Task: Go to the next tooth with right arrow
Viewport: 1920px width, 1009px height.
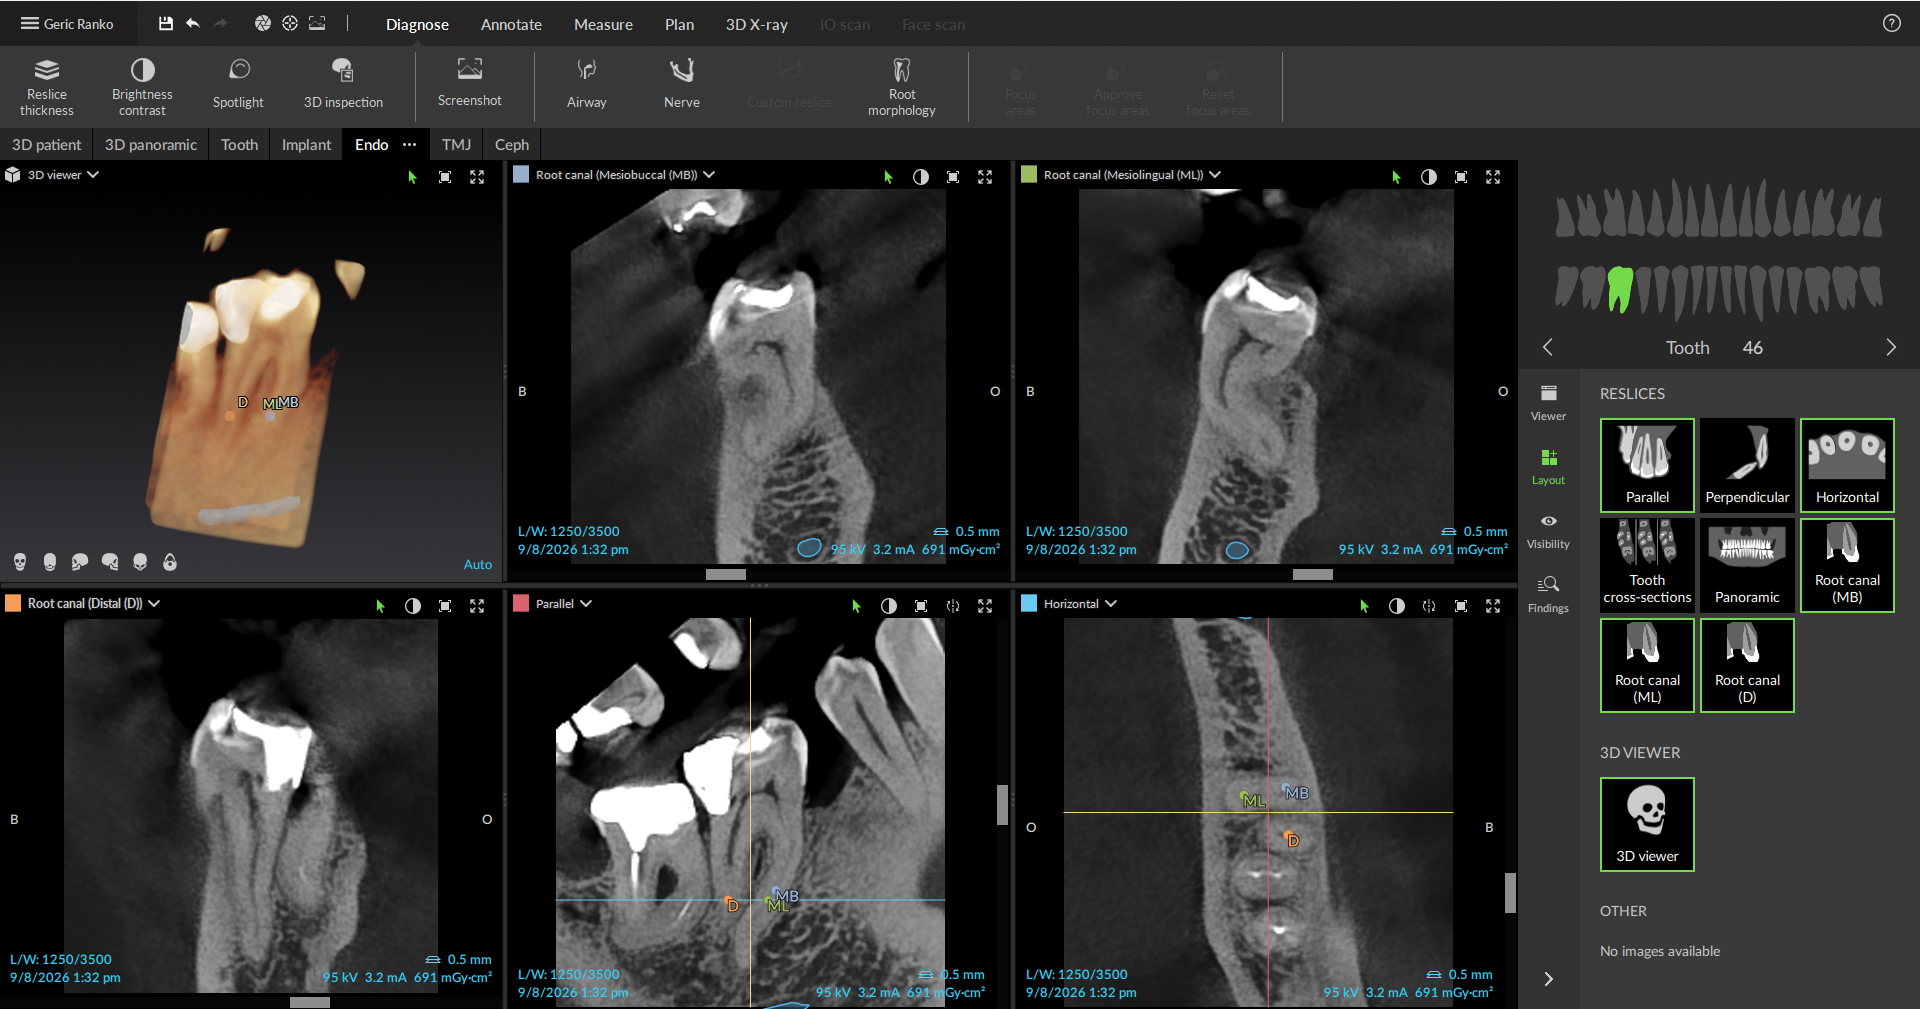Action: [1890, 347]
